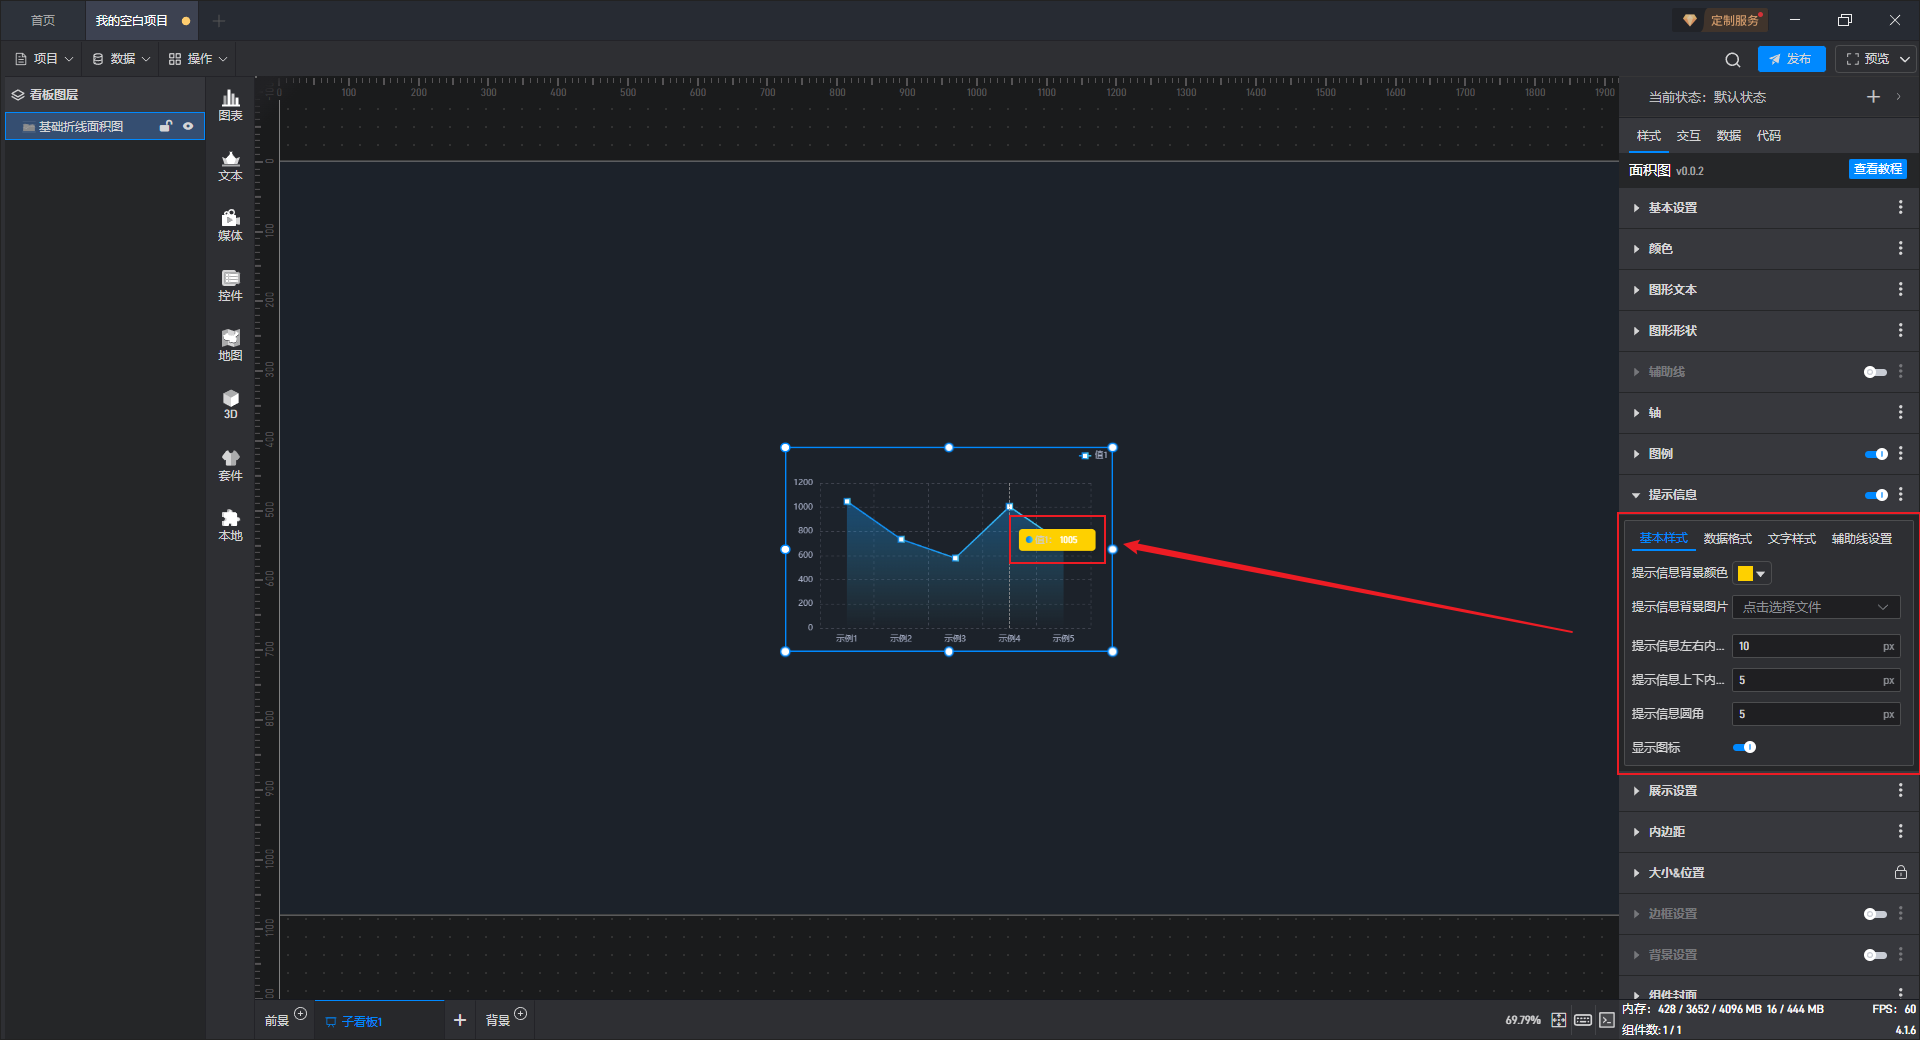Open the 控件 (controls) component library

click(x=230, y=285)
